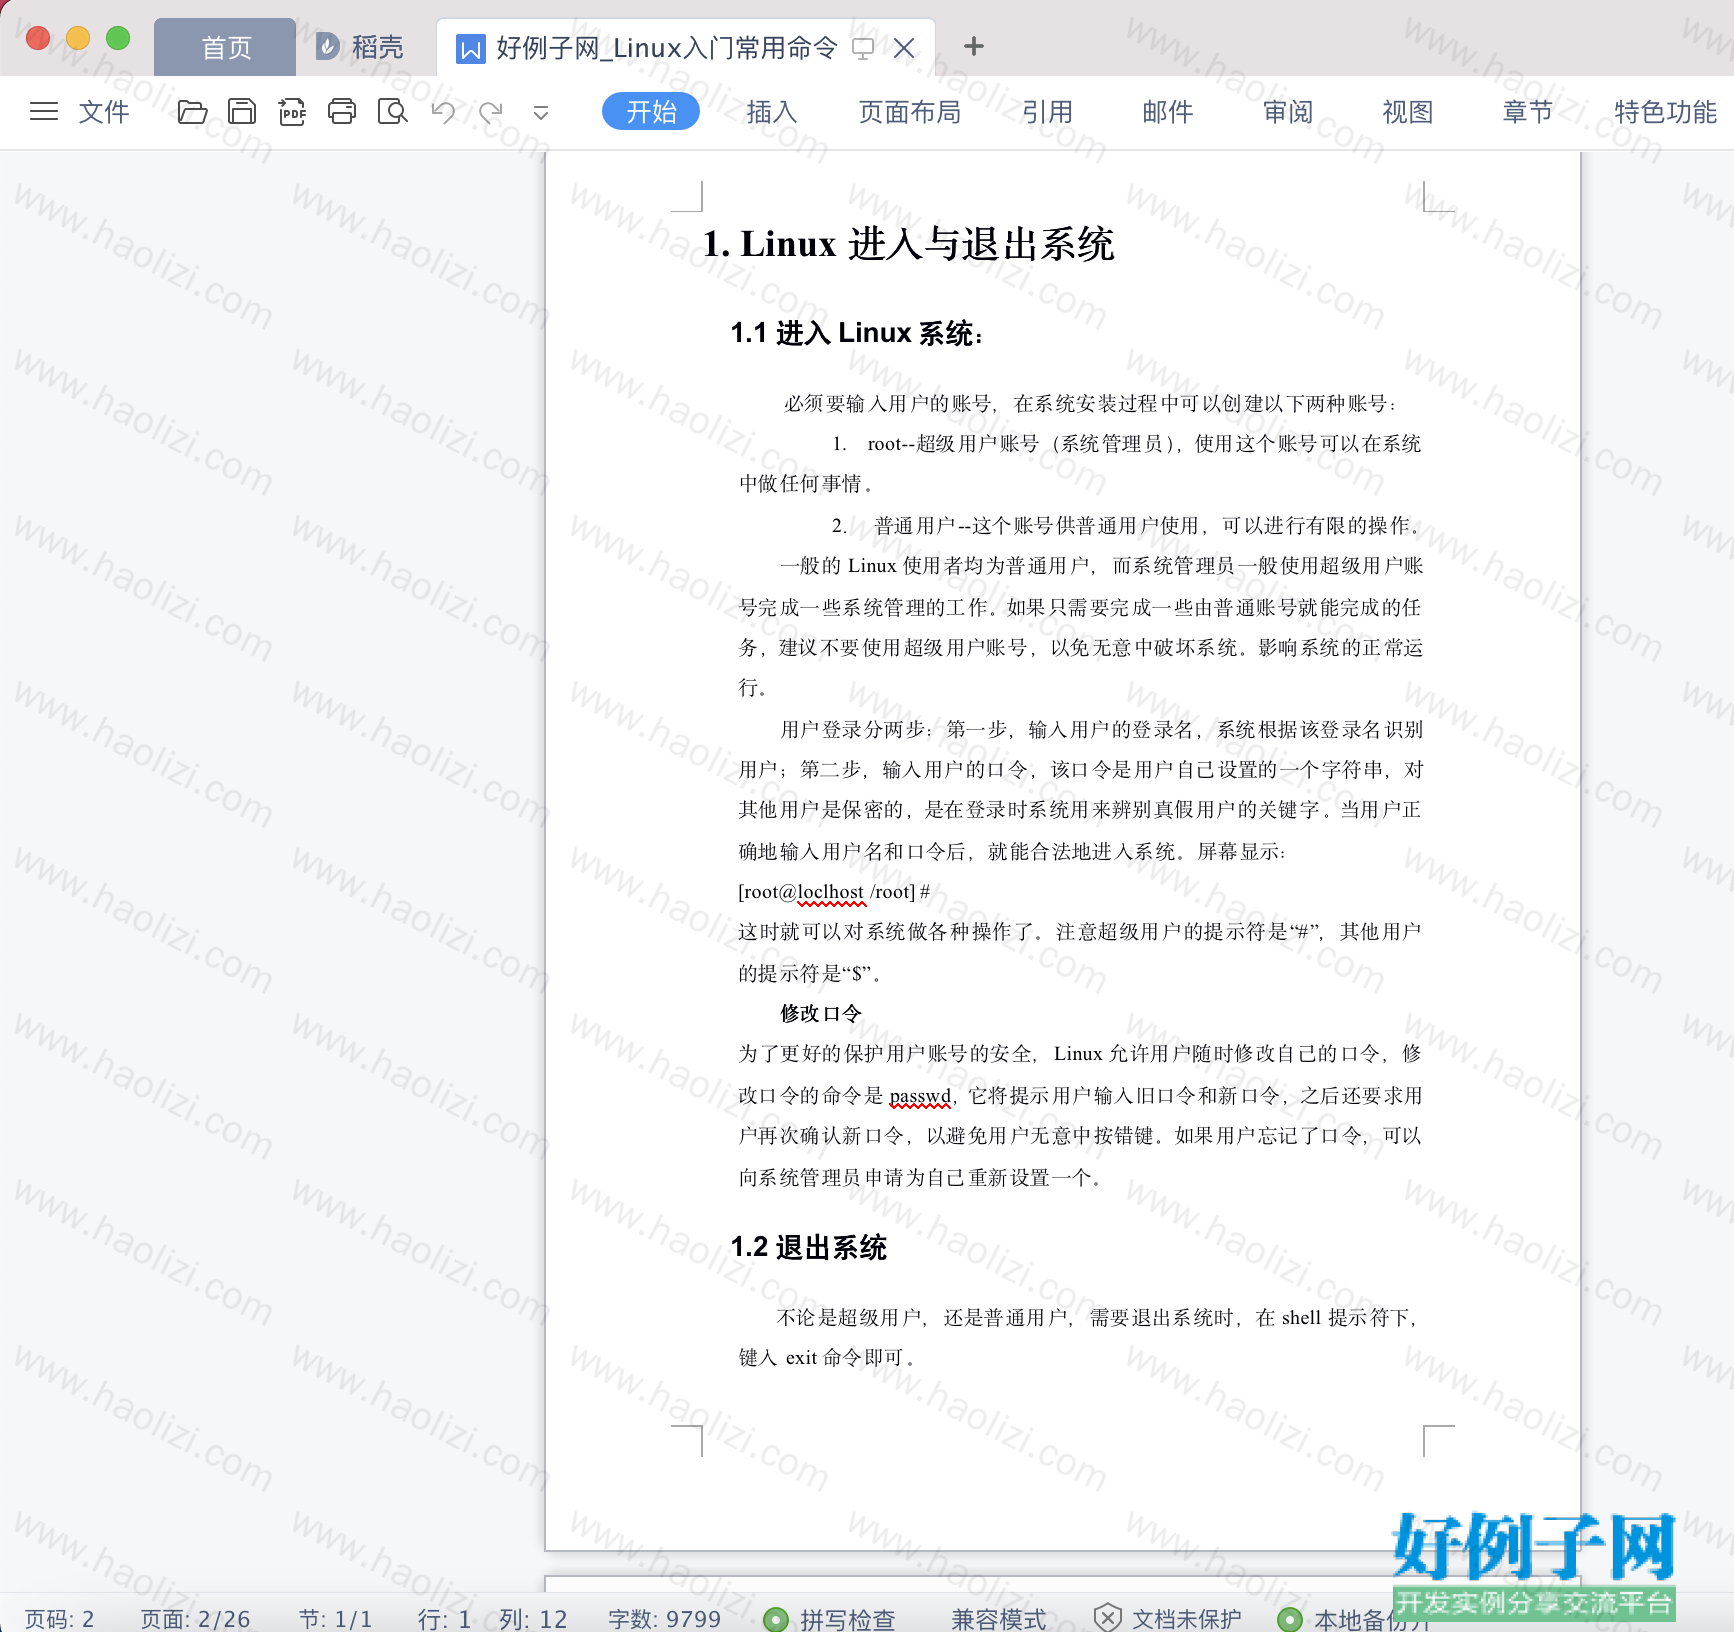Select the 开始 ribbon tab
This screenshot has height=1632, width=1734.
click(x=651, y=111)
